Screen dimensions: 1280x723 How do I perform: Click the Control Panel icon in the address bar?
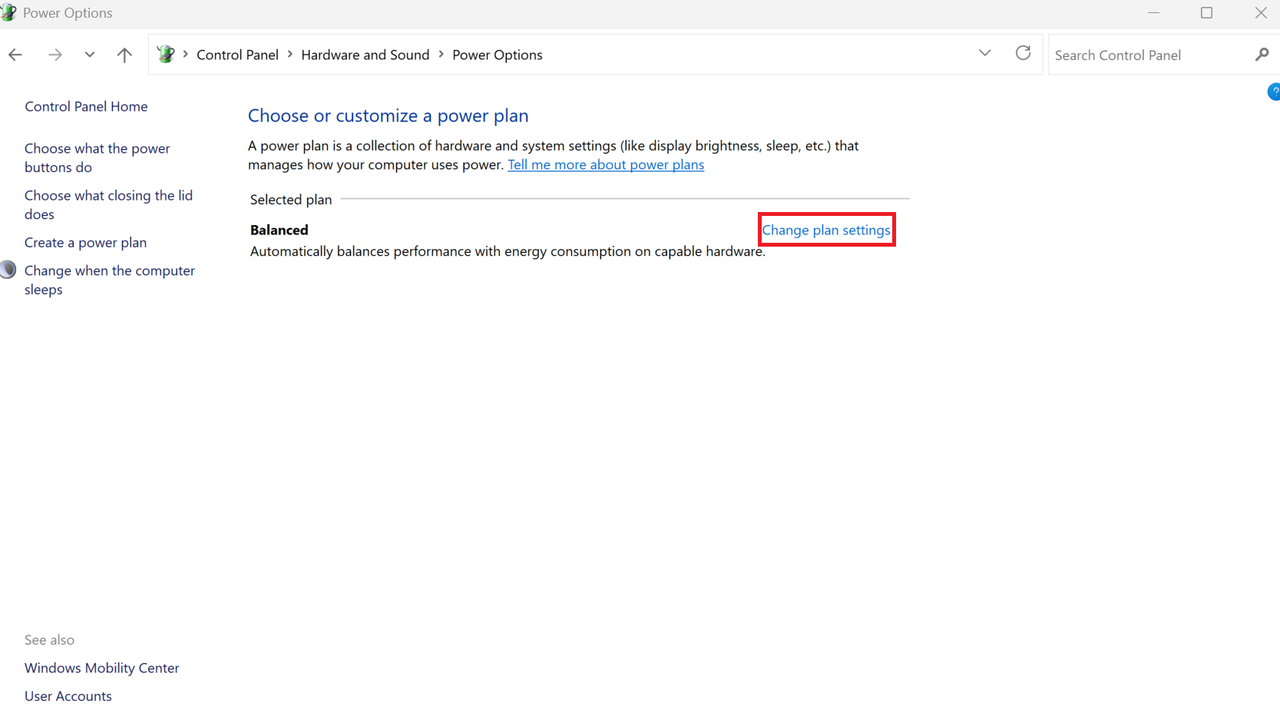(x=165, y=54)
